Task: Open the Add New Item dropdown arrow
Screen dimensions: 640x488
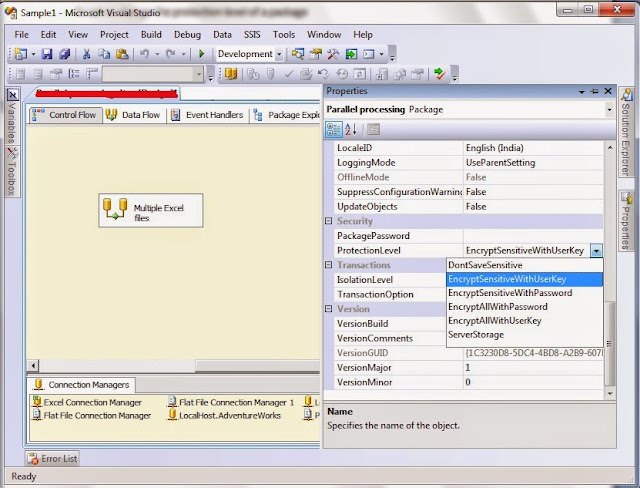Action: (33, 54)
